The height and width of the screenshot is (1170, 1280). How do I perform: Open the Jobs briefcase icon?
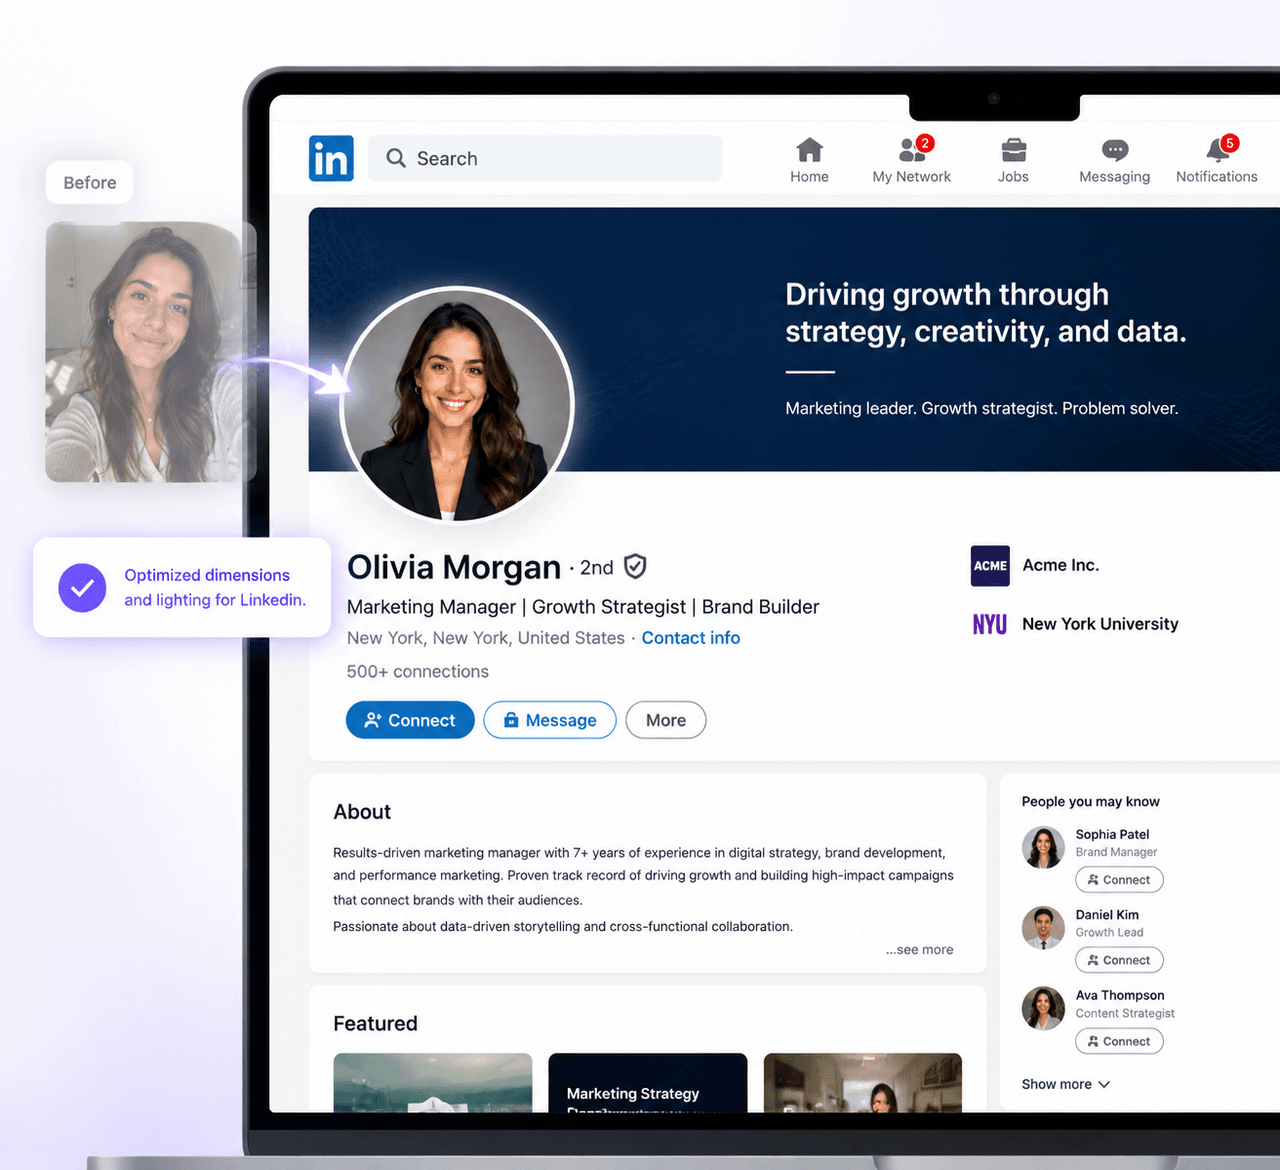tap(1013, 150)
